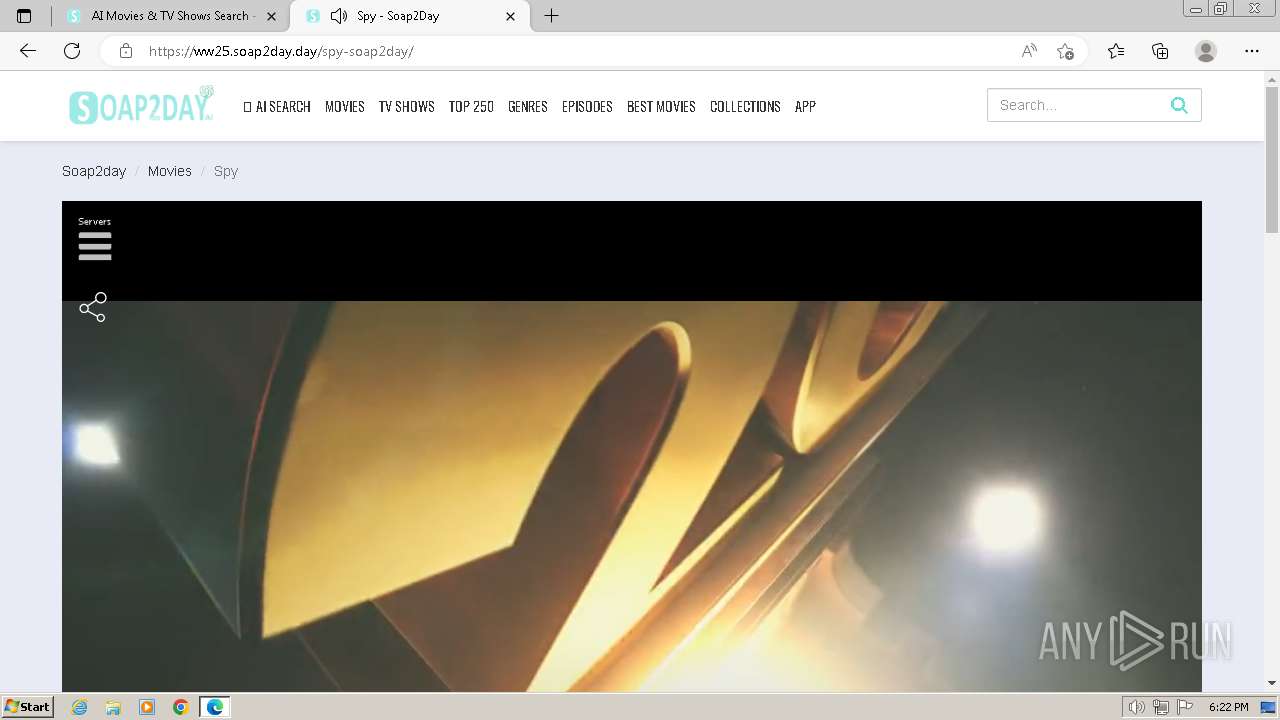Mute the Spy tab audio speaker icon
The image size is (1280, 720).
(x=339, y=16)
